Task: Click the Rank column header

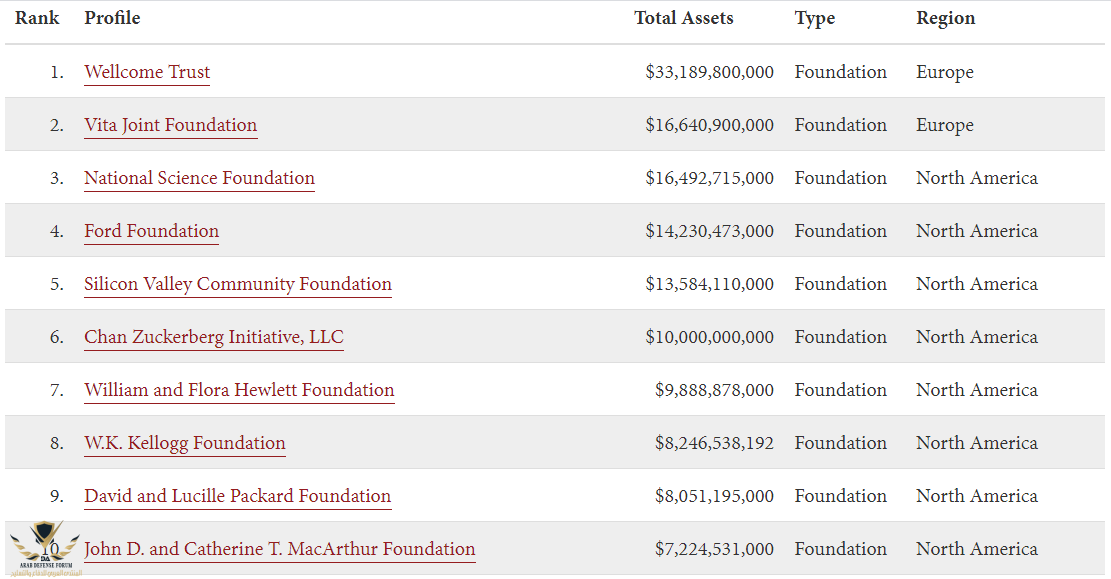Action: pos(37,18)
